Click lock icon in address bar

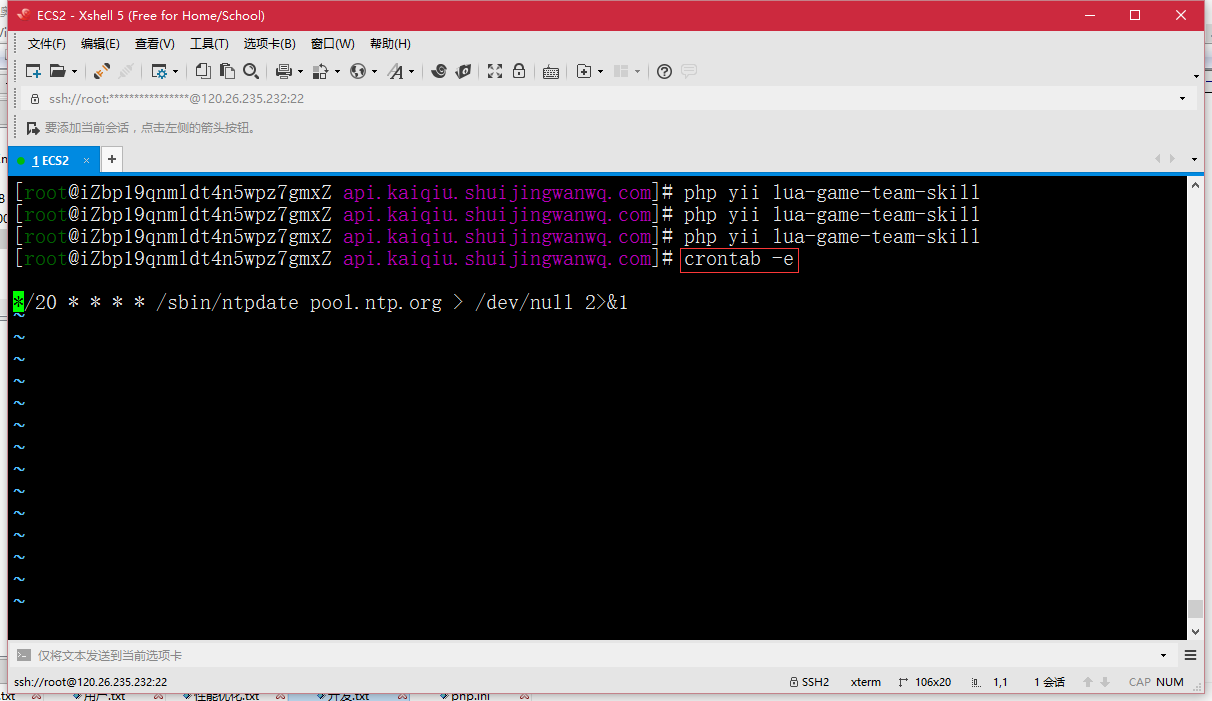(36, 99)
